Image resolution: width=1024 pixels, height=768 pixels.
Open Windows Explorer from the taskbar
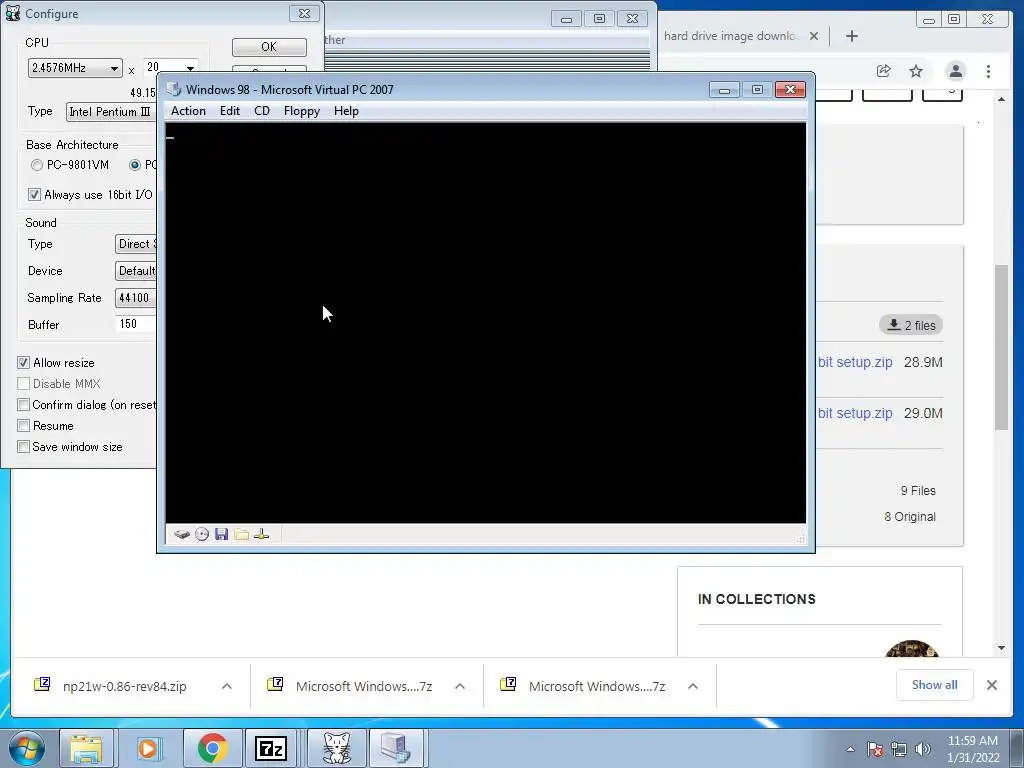[x=86, y=748]
